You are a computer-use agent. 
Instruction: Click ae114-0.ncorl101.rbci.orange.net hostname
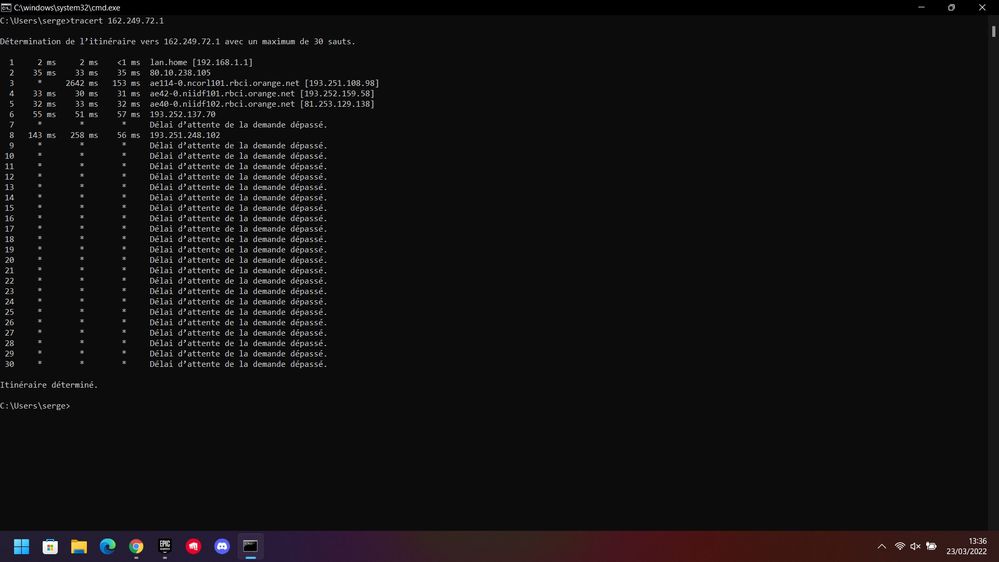tap(224, 83)
